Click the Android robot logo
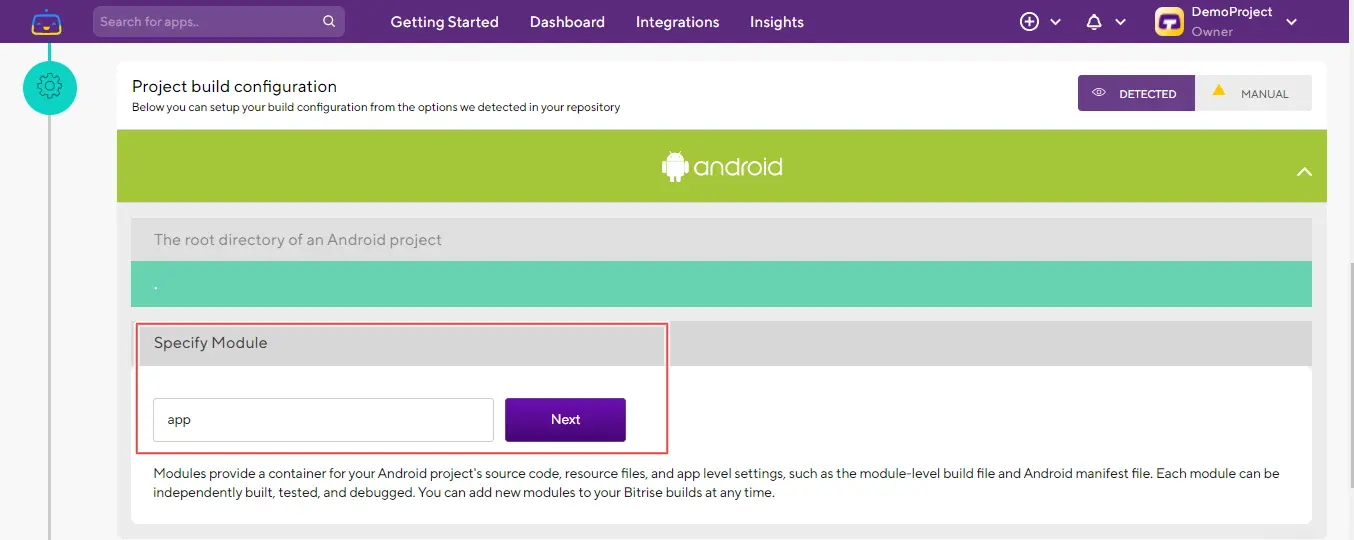Screen dimensions: 1354x540 pyautogui.click(x=676, y=167)
